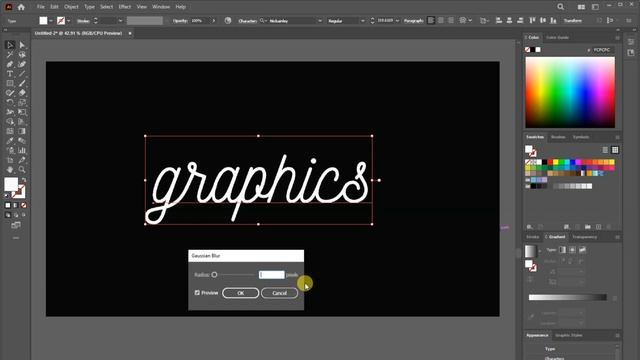Open the font style Regular dropdown
Image resolution: width=640 pixels, height=360 pixels.
[x=362, y=20]
